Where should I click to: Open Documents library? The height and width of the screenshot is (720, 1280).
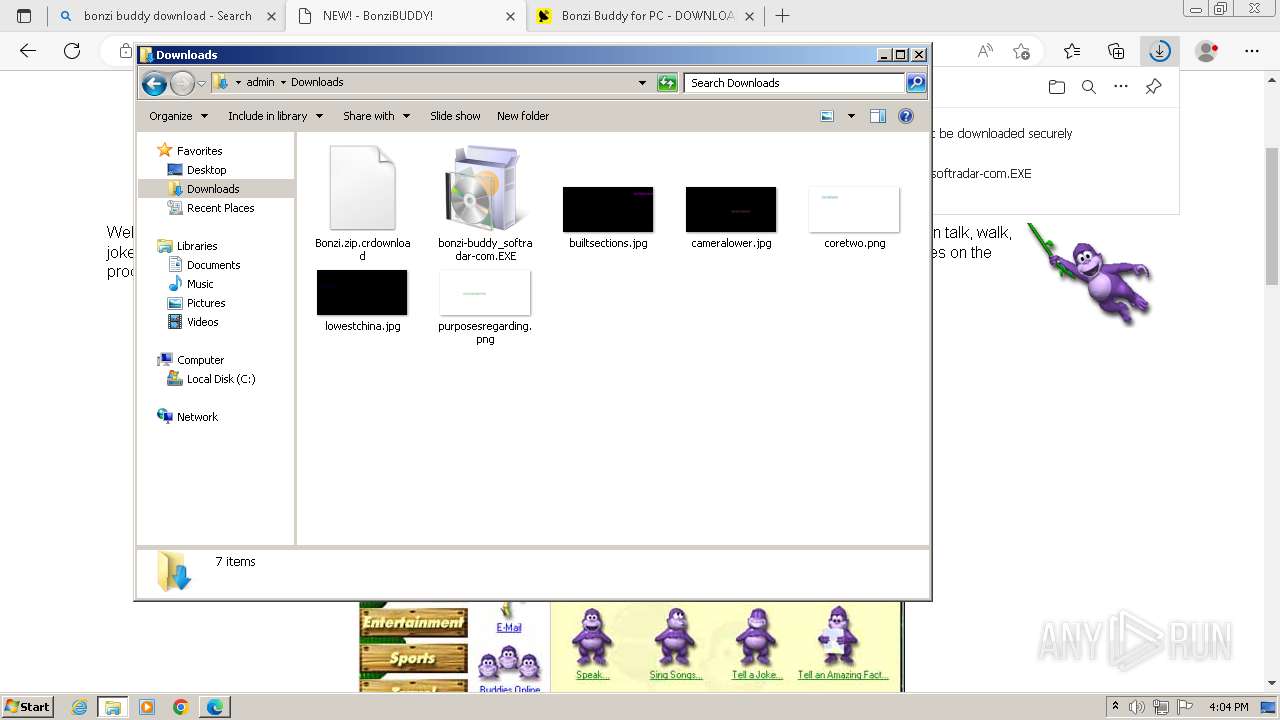coord(214,265)
